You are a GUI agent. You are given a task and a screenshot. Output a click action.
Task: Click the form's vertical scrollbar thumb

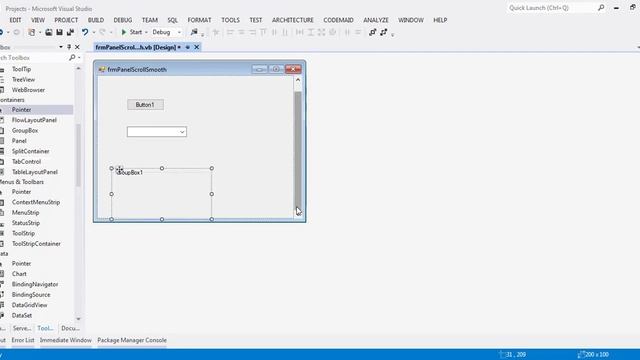coord(298,149)
